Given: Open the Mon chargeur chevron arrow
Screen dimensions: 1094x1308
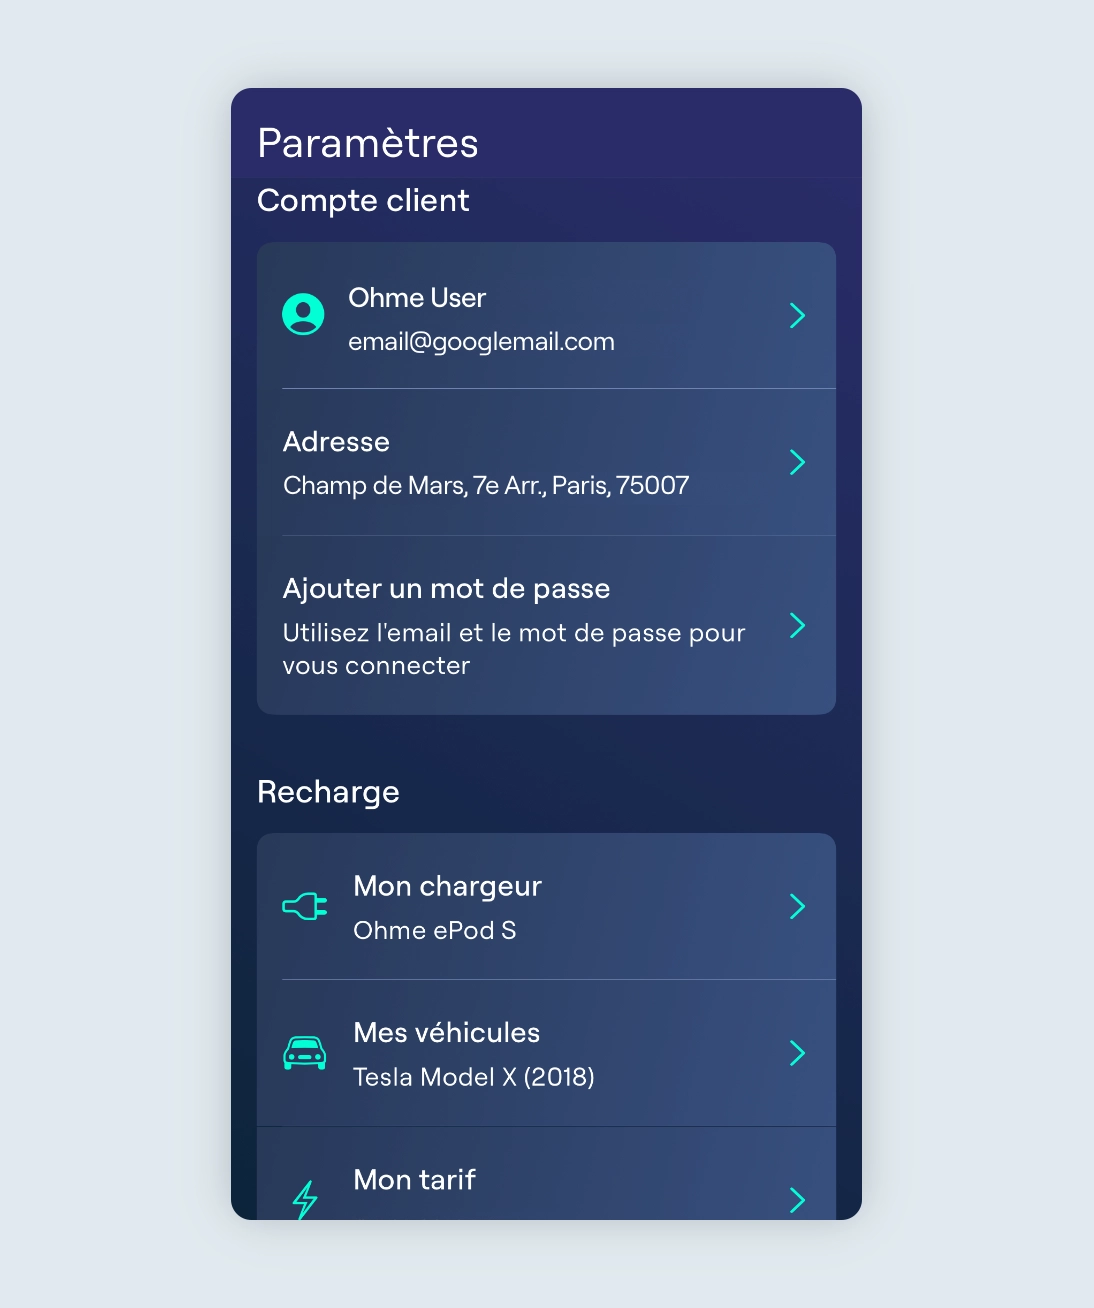Looking at the screenshot, I should (x=797, y=906).
